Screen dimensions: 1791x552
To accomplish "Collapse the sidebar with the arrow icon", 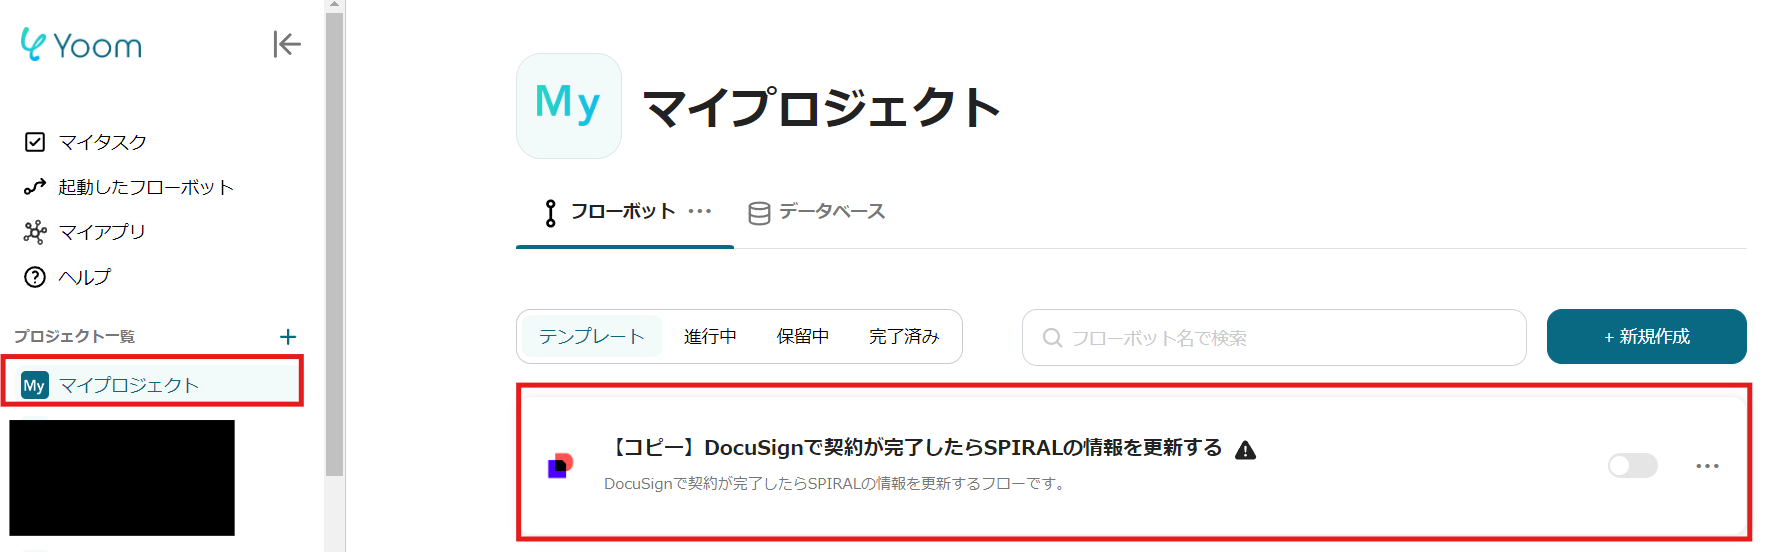I will tap(287, 44).
